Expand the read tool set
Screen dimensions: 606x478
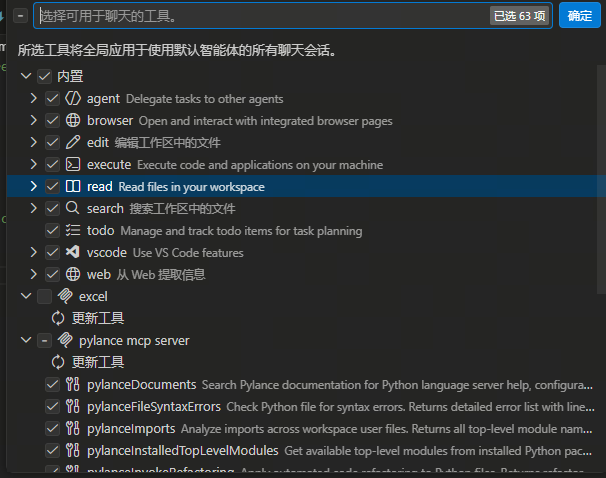point(34,186)
